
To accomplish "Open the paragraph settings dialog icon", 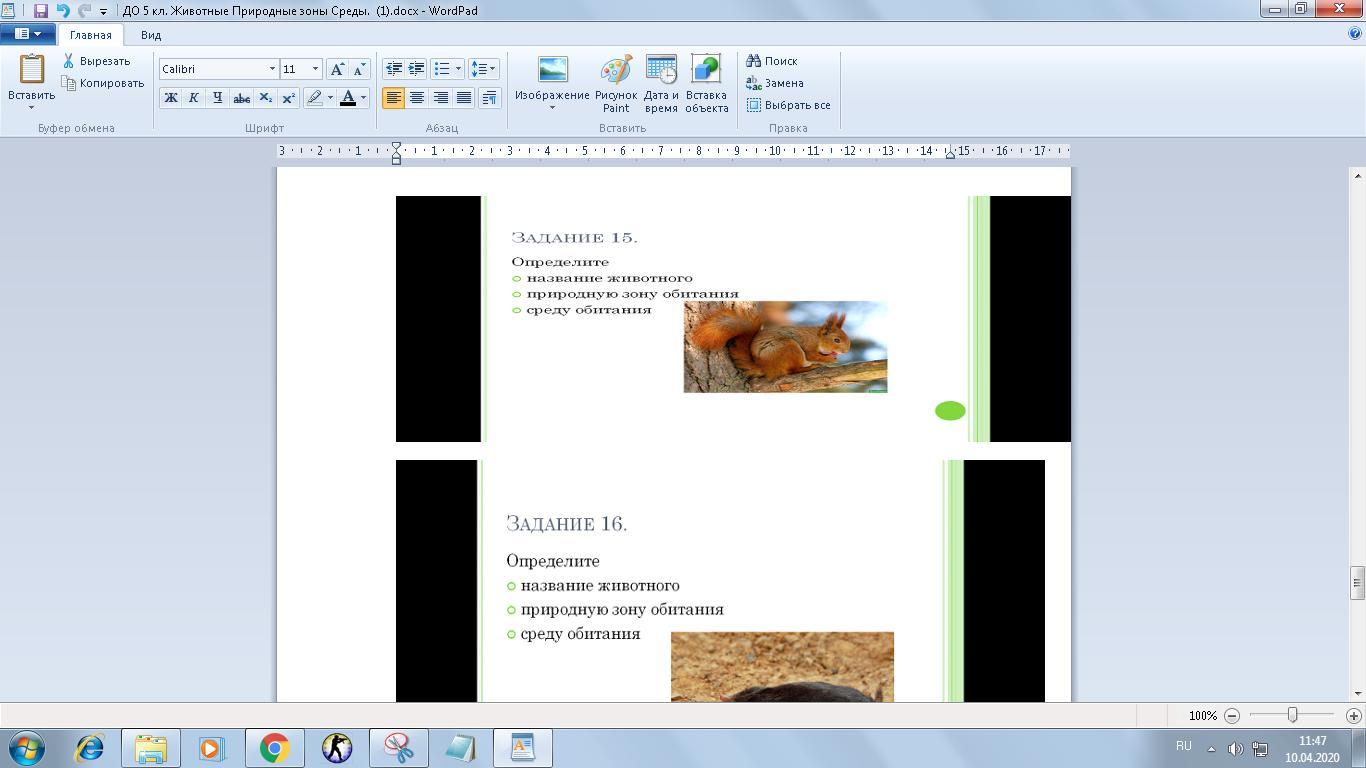I will pyautogui.click(x=489, y=98).
